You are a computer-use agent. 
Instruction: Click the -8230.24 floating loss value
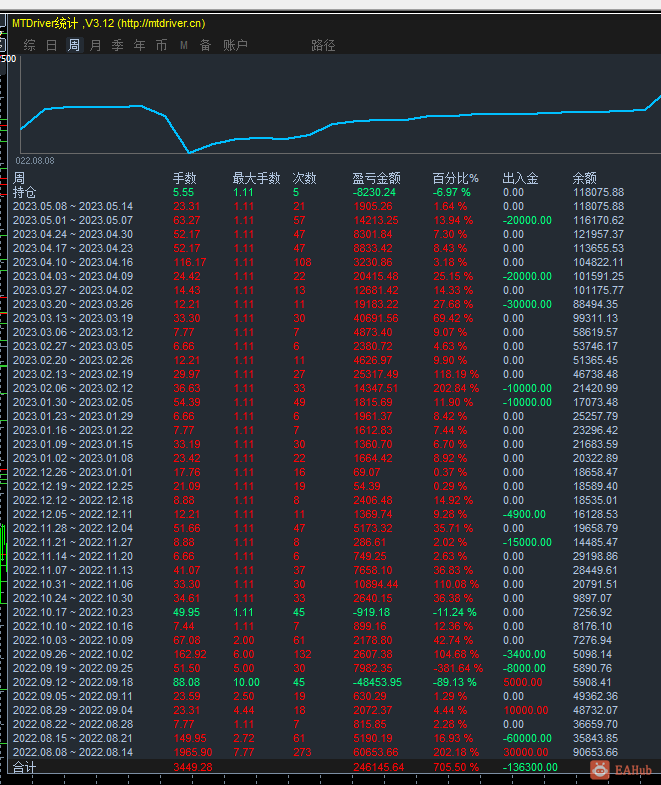click(x=374, y=192)
